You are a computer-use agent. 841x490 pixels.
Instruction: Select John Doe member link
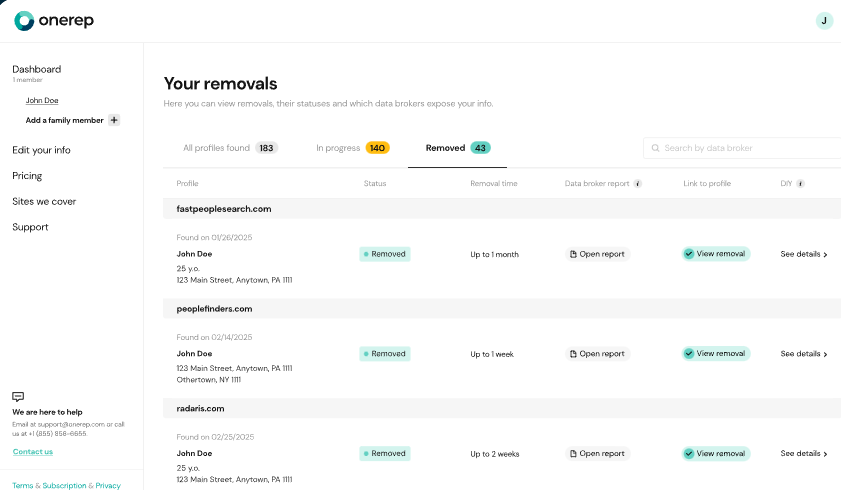42,100
